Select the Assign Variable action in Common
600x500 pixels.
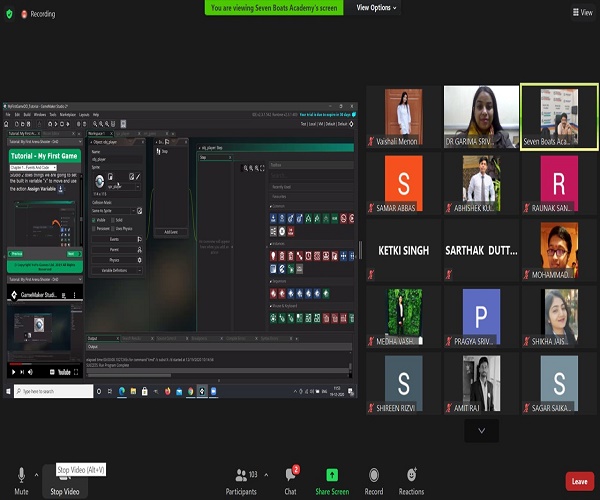[273, 218]
